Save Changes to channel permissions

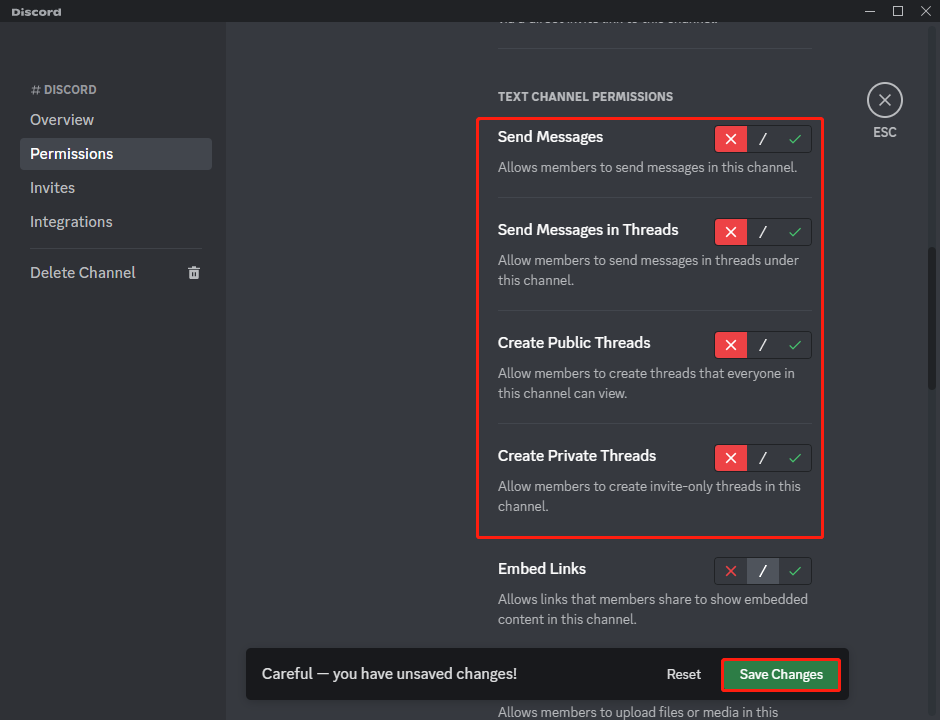(x=781, y=674)
